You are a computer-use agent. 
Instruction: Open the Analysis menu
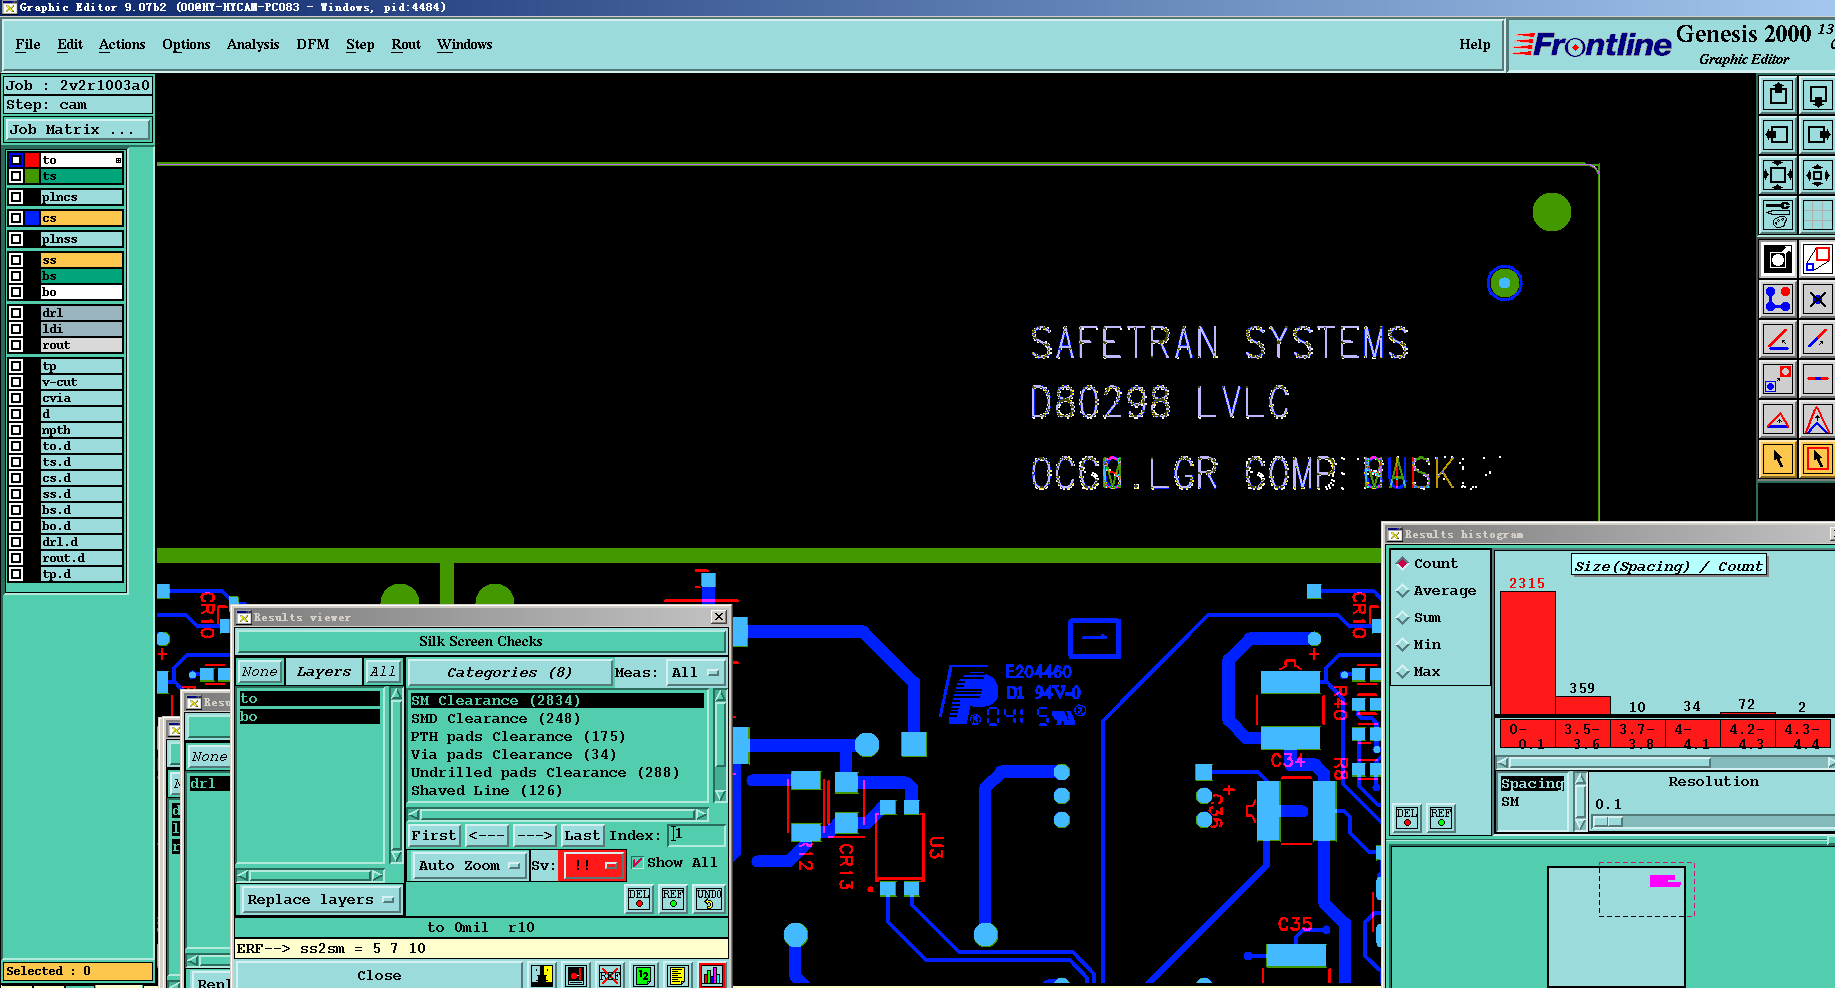click(253, 44)
